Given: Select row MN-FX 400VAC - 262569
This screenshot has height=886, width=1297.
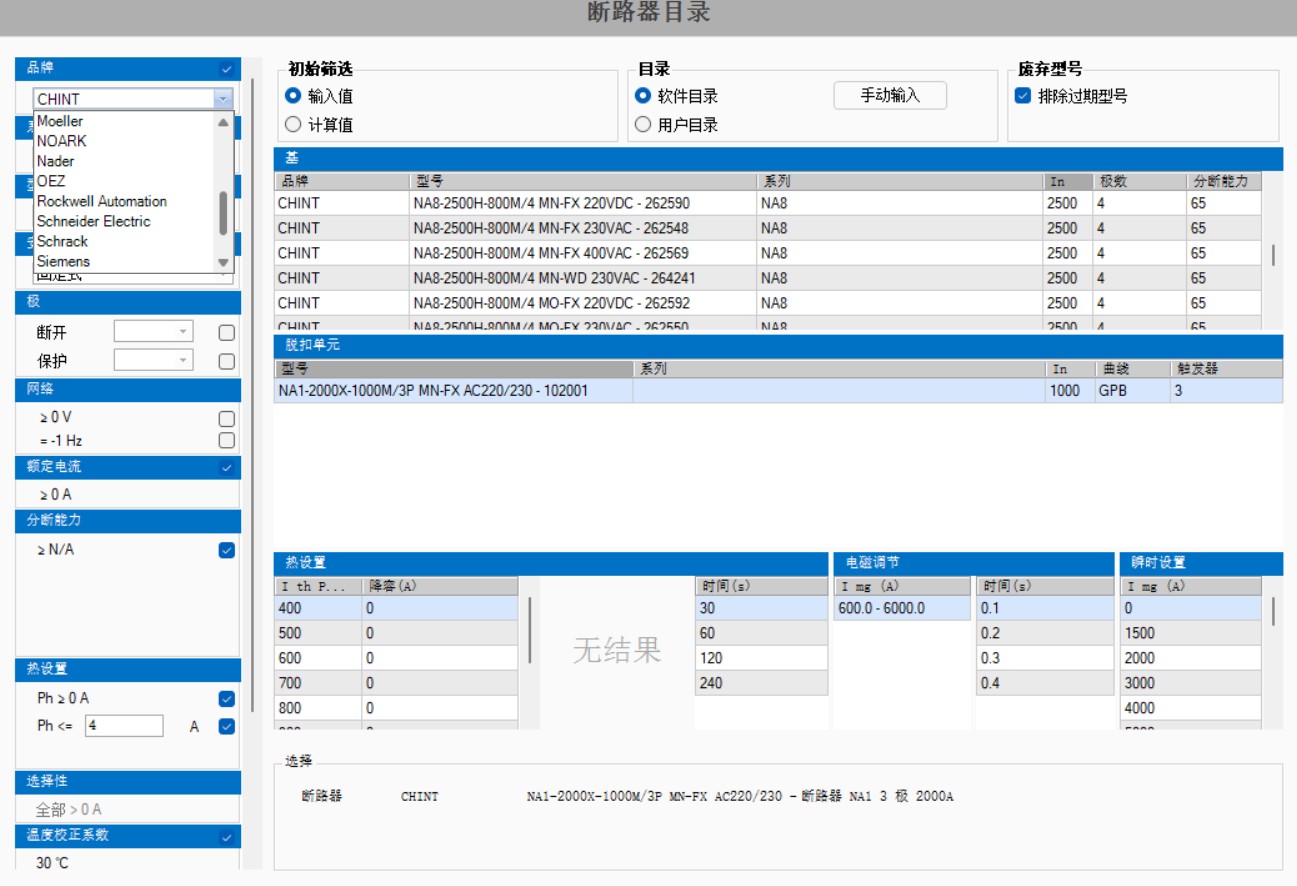Looking at the screenshot, I should (x=768, y=253).
